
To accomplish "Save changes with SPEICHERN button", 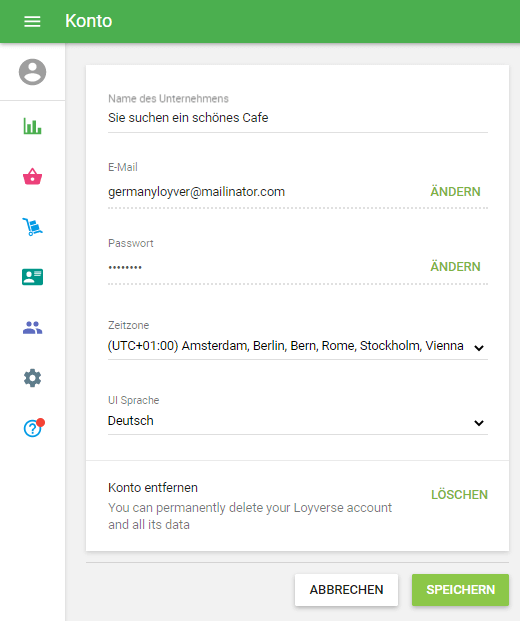I will 460,590.
